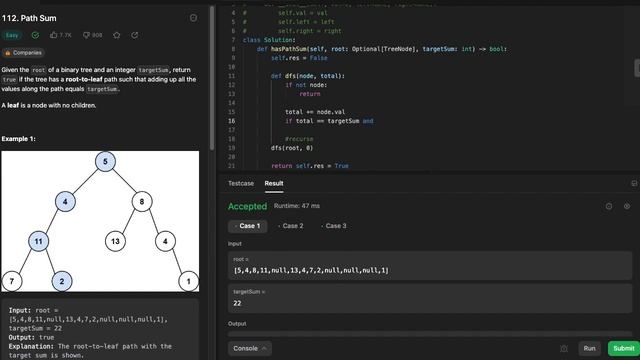The image size is (640, 360).
Task: Click the thumbs down dislike icon
Action: click(x=86, y=35)
